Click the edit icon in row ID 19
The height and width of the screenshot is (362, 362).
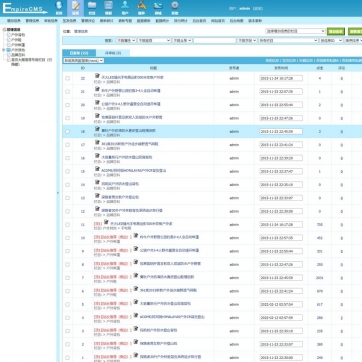click(97, 116)
